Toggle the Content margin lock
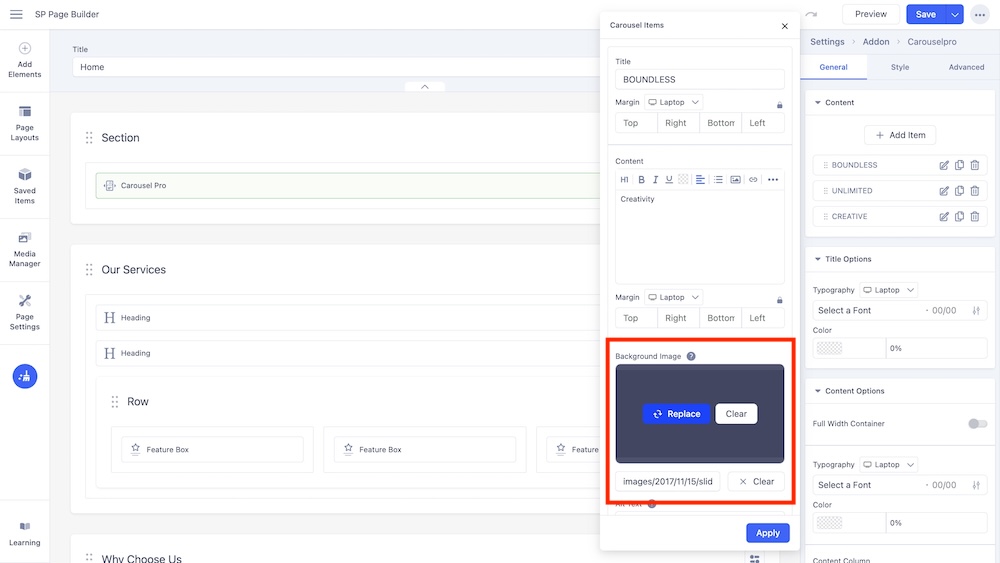Image resolution: width=1000 pixels, height=563 pixels. point(780,299)
